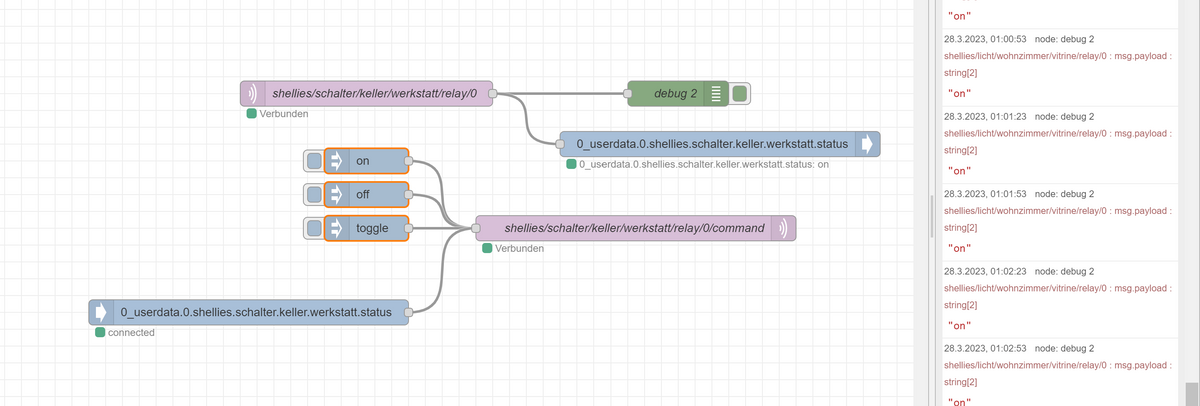Click the input port of the relay/0/command node
This screenshot has width=1200, height=406.
pos(476,228)
